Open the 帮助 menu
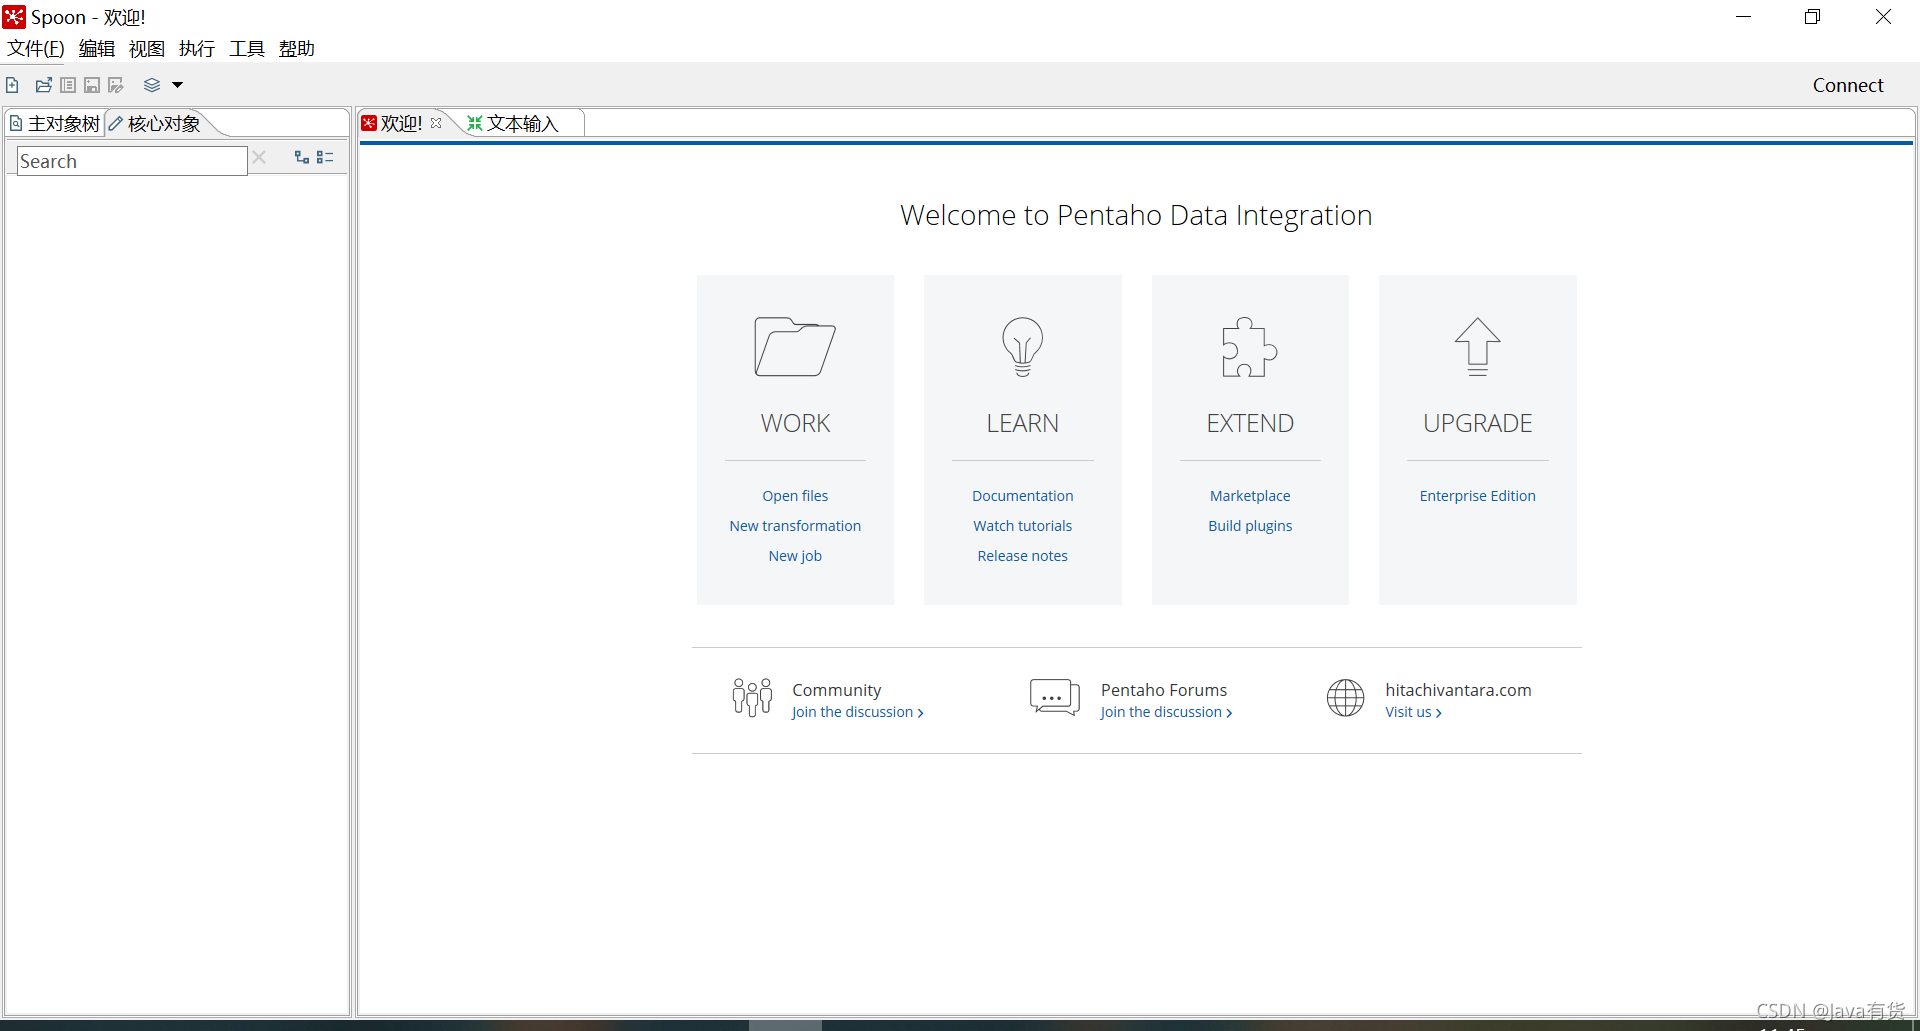1920x1031 pixels. tap(297, 48)
